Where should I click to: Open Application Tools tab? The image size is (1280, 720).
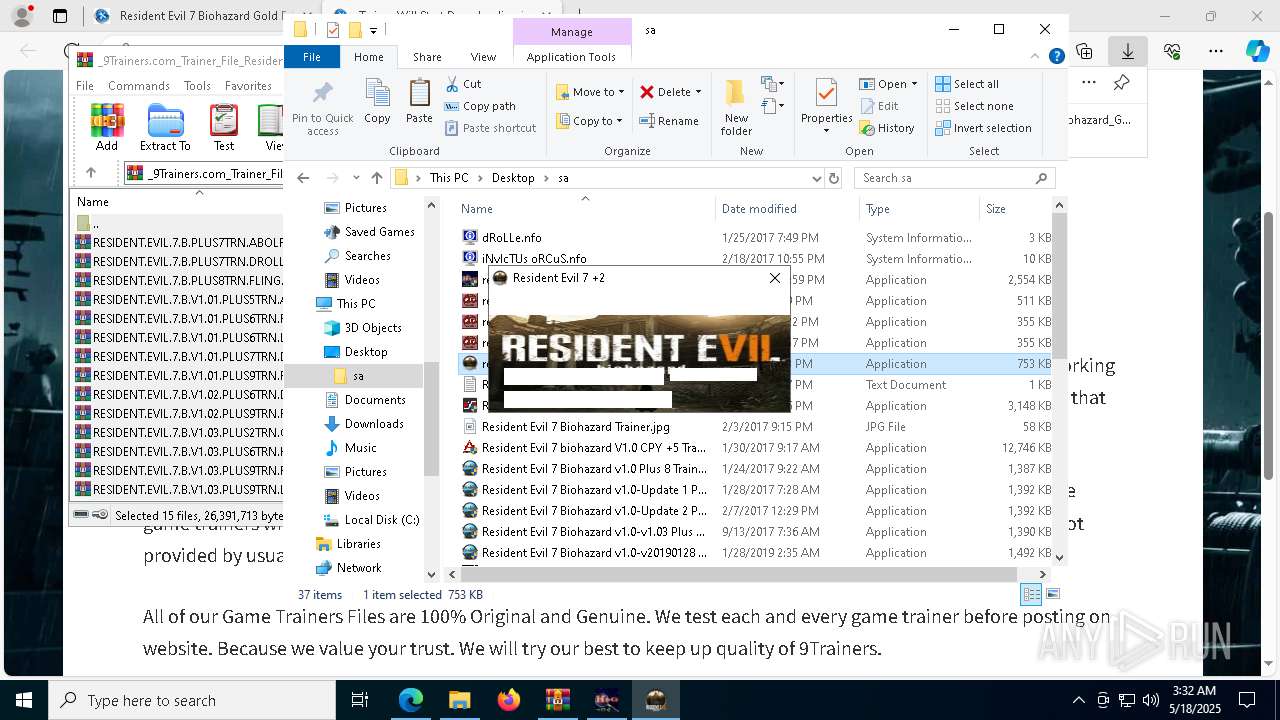pos(571,57)
